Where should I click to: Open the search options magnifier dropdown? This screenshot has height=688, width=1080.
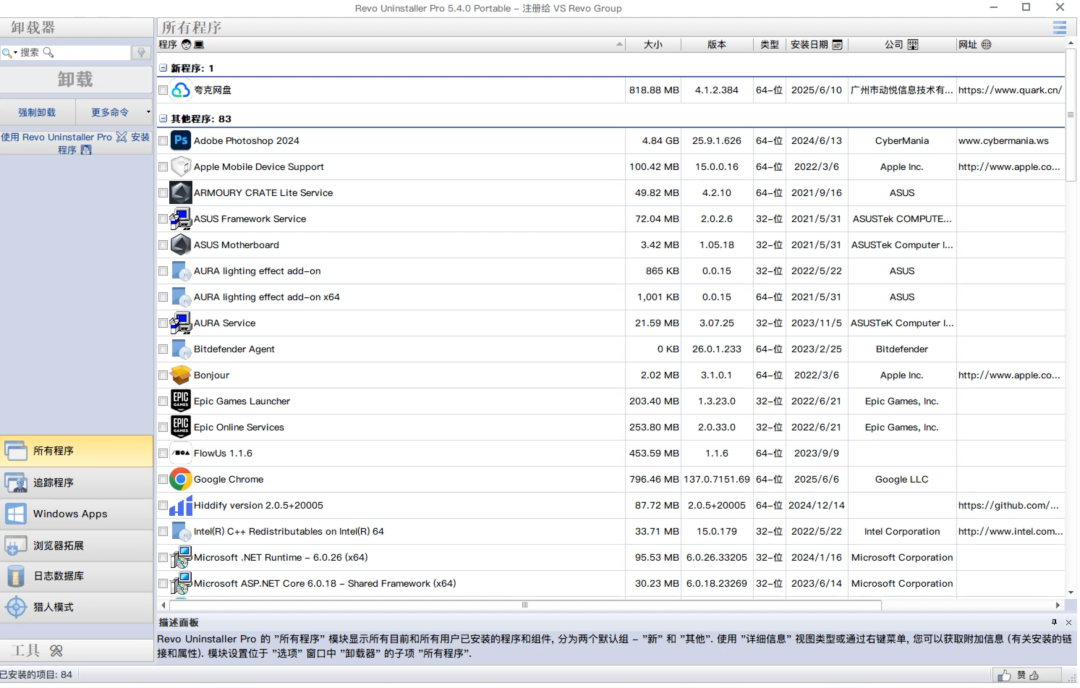(x=10, y=52)
